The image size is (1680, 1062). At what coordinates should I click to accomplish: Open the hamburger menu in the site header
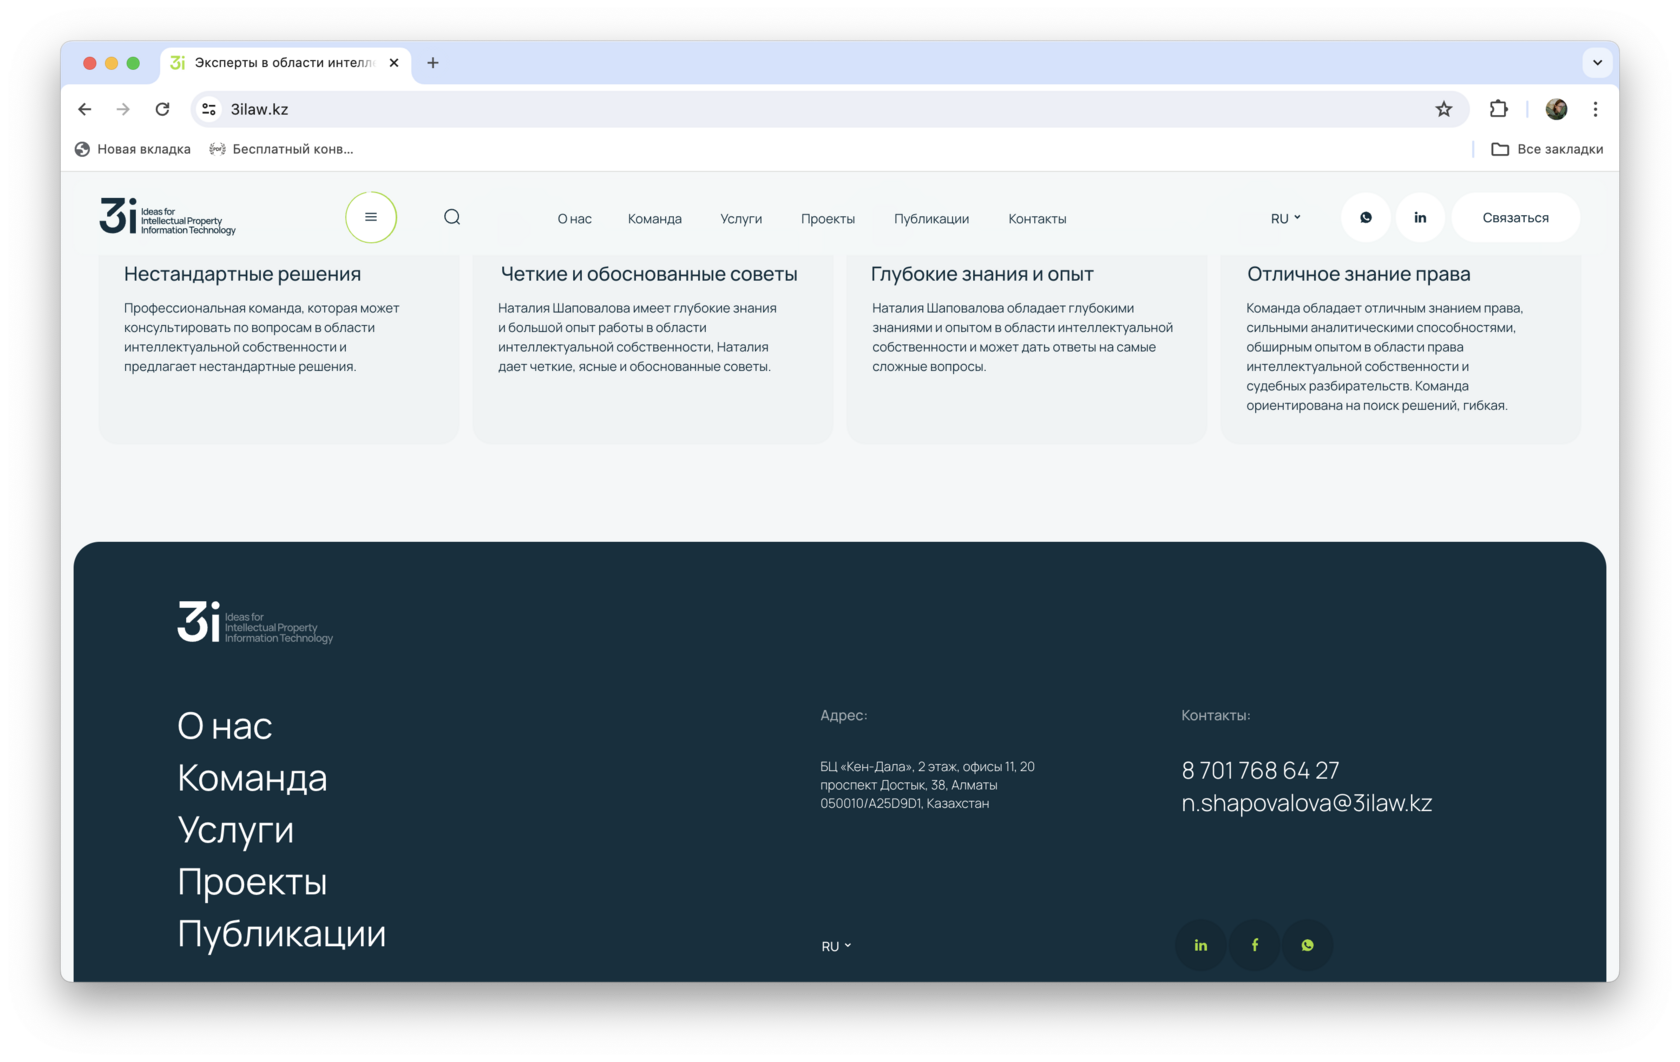coord(371,217)
